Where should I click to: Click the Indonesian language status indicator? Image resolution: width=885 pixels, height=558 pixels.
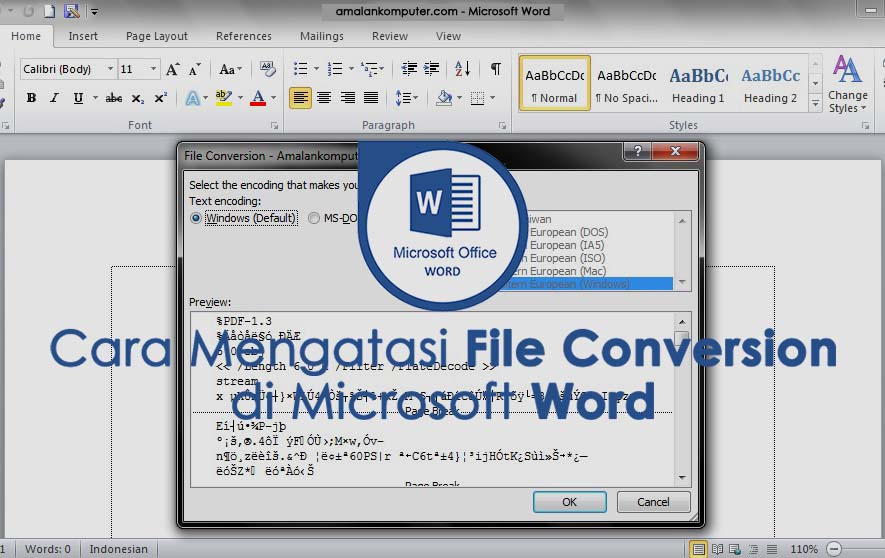pos(119,549)
